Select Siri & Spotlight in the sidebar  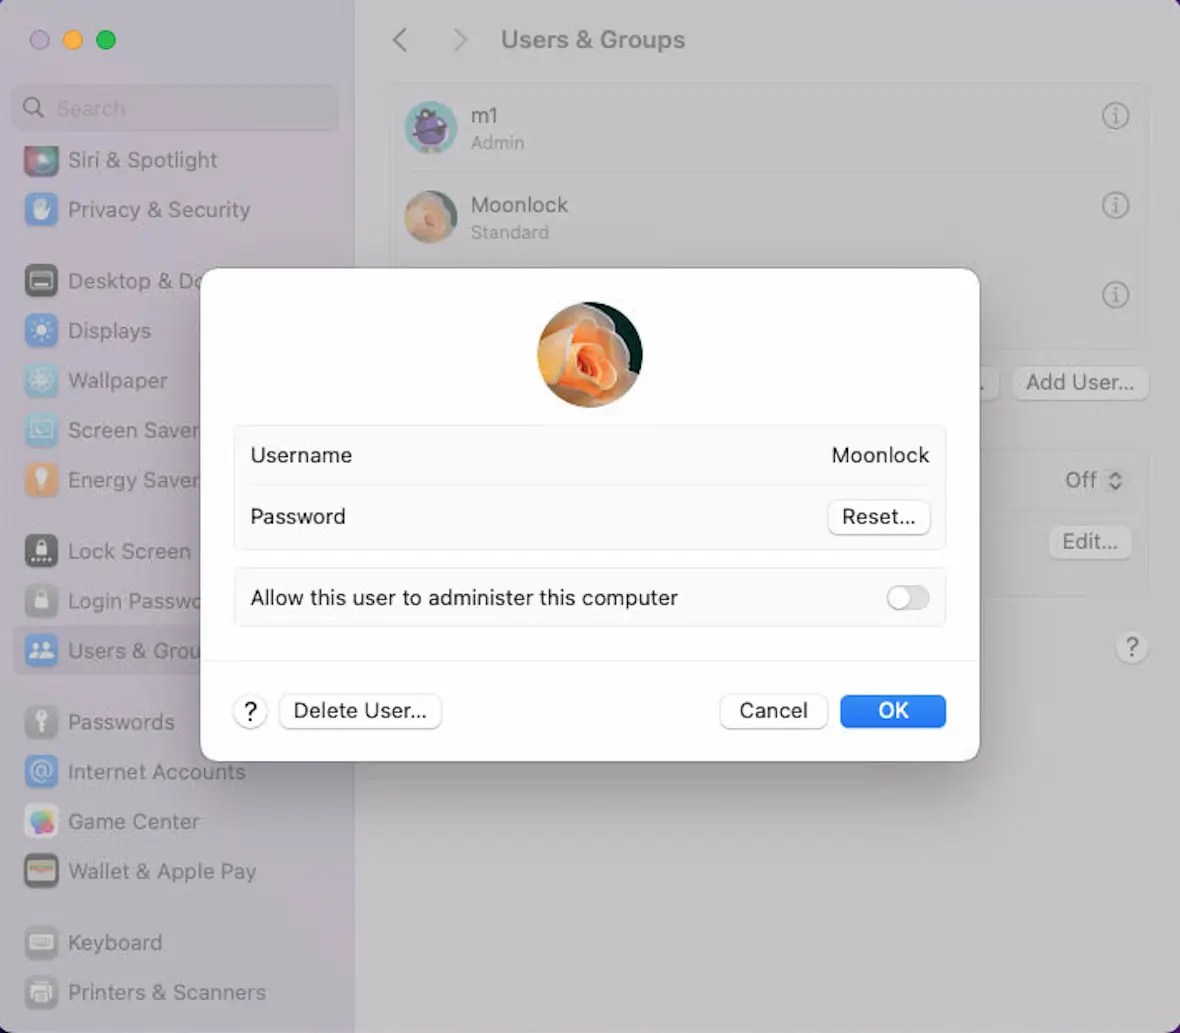coord(142,160)
